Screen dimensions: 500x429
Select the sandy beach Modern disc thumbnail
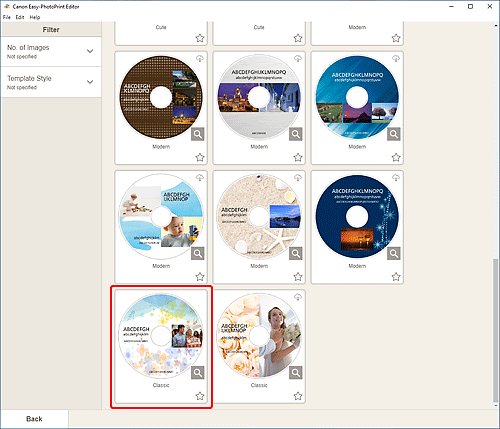click(259, 216)
